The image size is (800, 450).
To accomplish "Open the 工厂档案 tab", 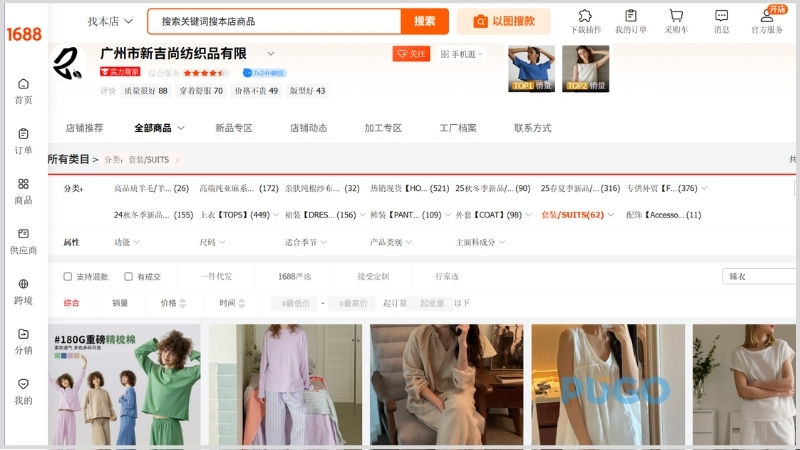I will (458, 128).
